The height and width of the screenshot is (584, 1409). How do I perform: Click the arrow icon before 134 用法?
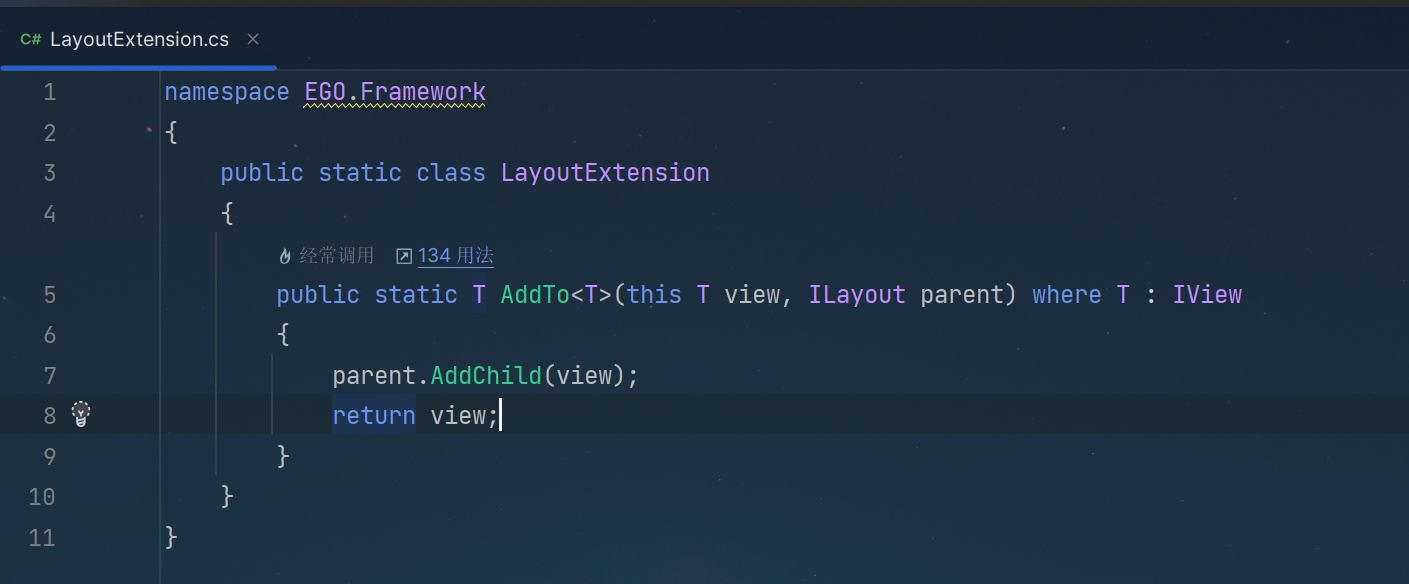pos(404,257)
